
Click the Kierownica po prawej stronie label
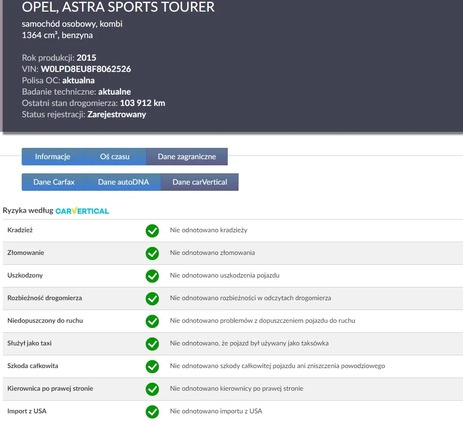pos(50,389)
